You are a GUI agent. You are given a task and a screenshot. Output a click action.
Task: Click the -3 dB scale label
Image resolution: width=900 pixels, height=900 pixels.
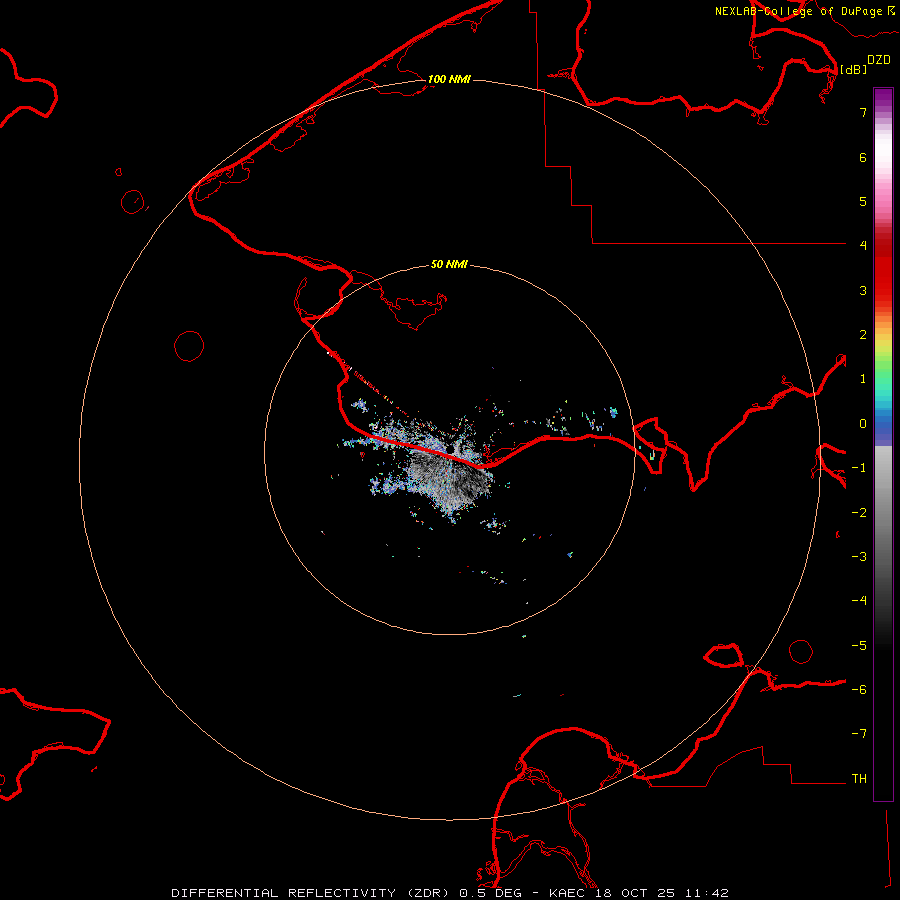[859, 557]
